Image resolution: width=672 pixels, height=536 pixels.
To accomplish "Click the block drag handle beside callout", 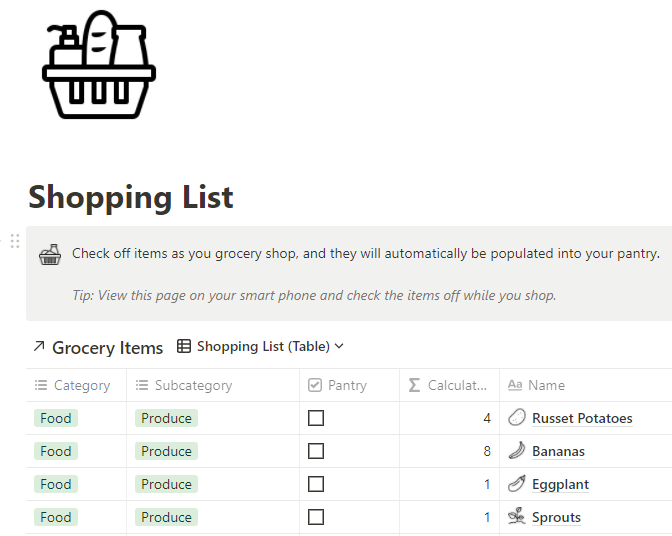I will (15, 241).
